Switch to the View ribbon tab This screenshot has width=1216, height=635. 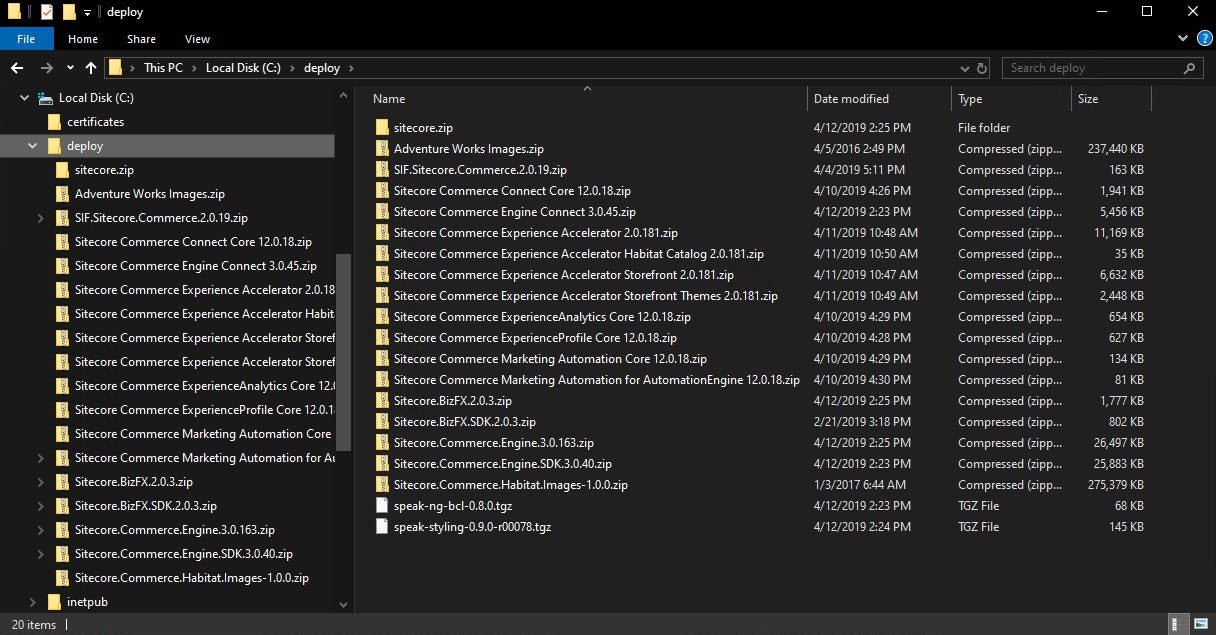click(x=197, y=39)
